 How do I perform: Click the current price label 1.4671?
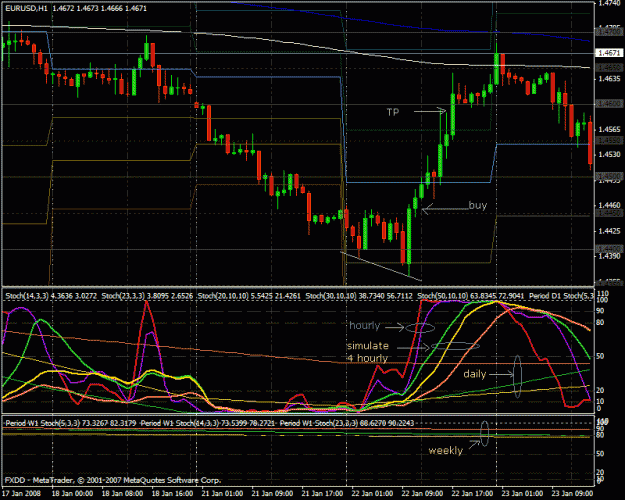click(609, 53)
